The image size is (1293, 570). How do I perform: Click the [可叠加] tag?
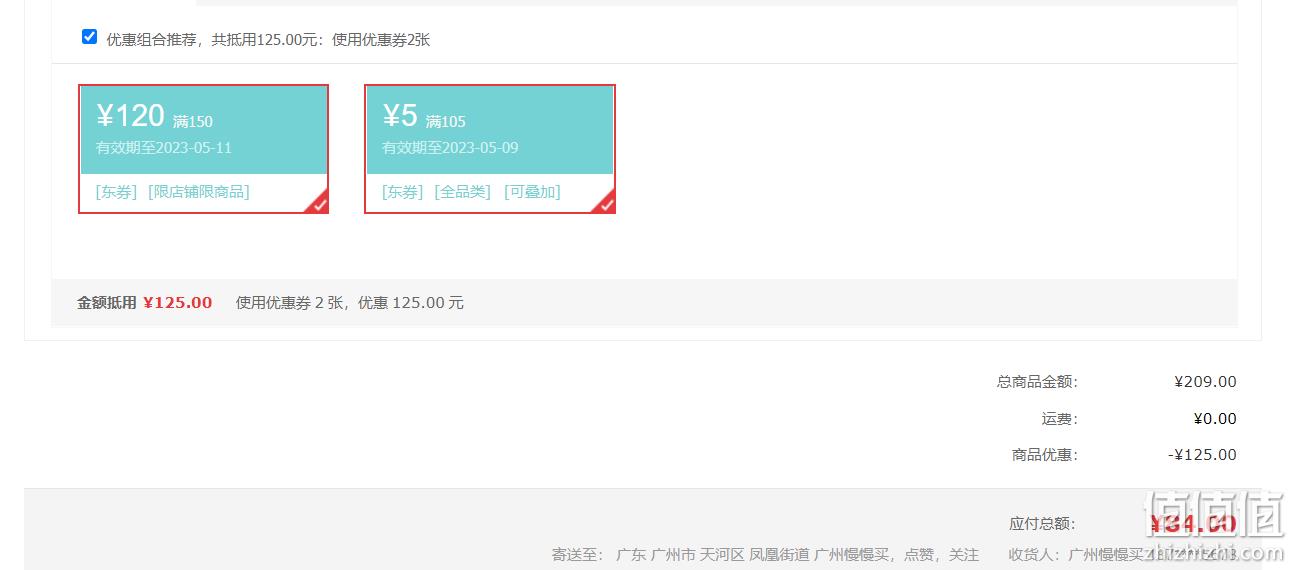click(532, 192)
